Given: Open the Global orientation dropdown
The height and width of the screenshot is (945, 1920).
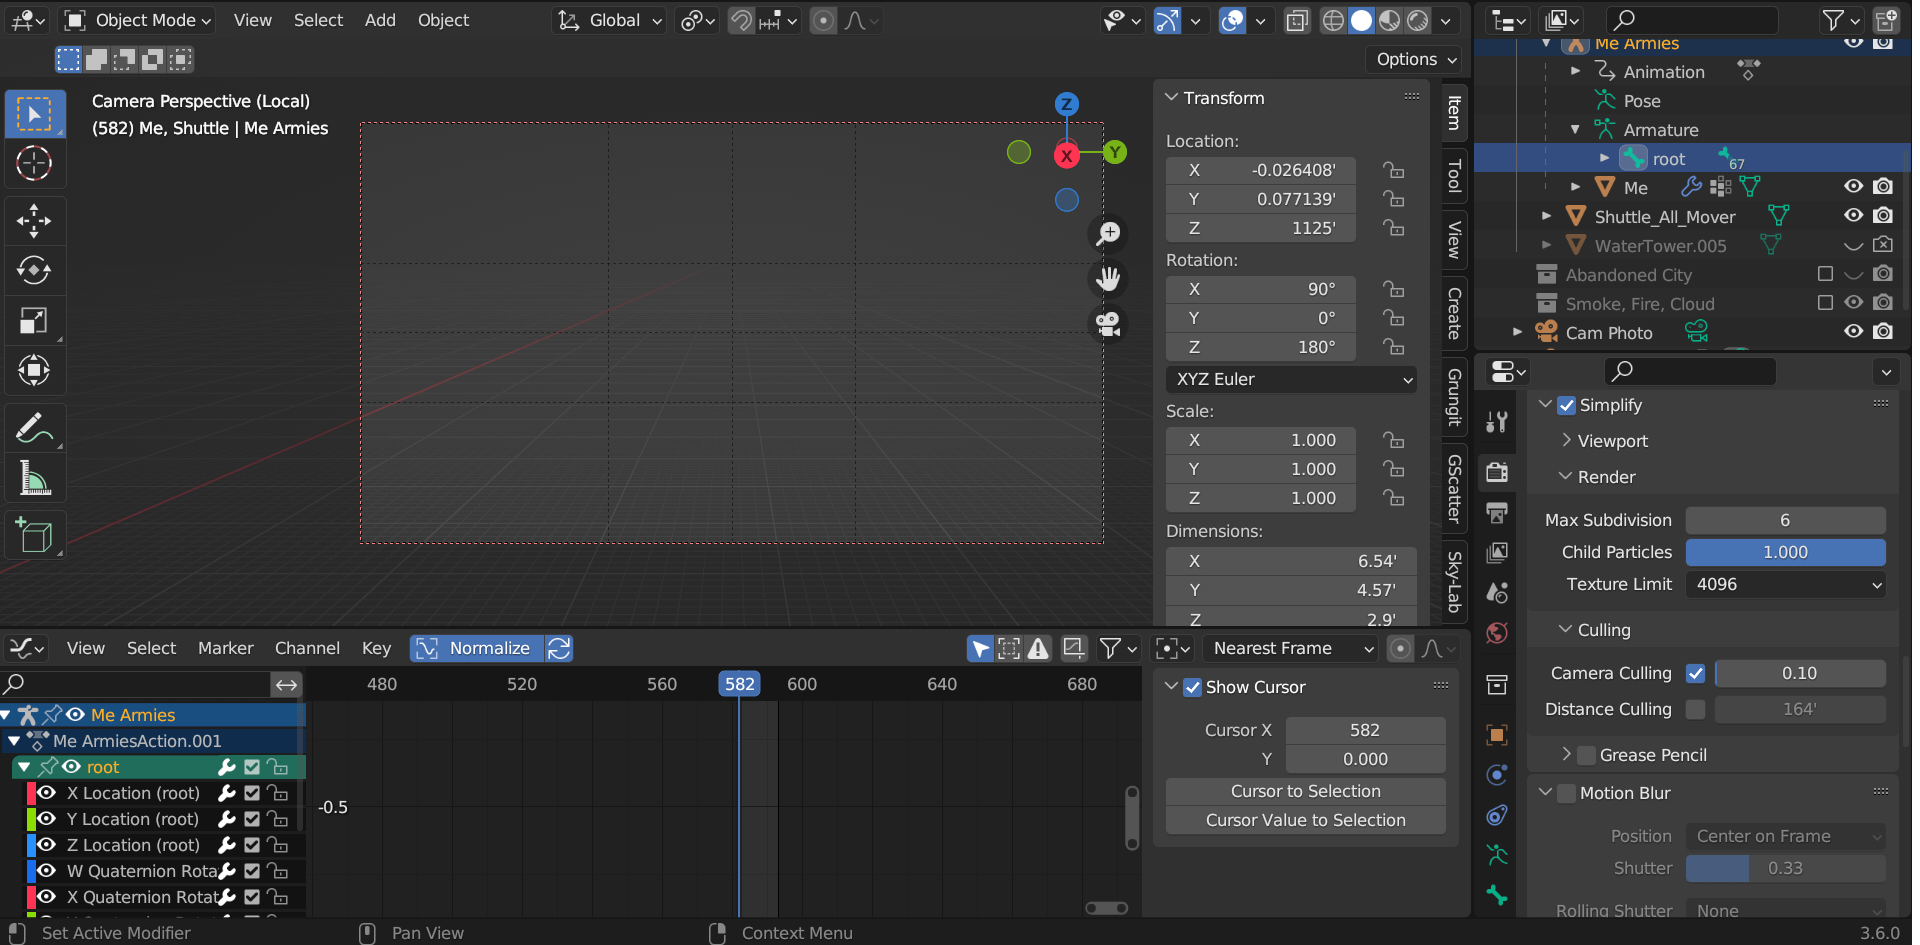Looking at the screenshot, I should click(610, 20).
